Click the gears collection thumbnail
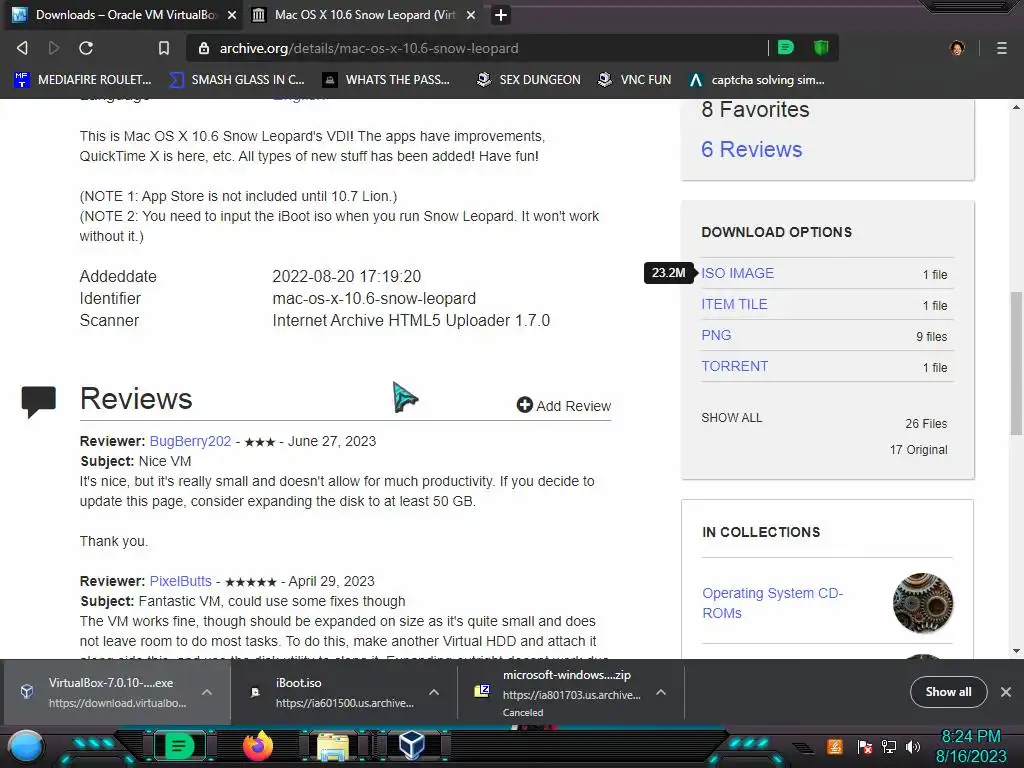The image size is (1024, 768). [923, 603]
